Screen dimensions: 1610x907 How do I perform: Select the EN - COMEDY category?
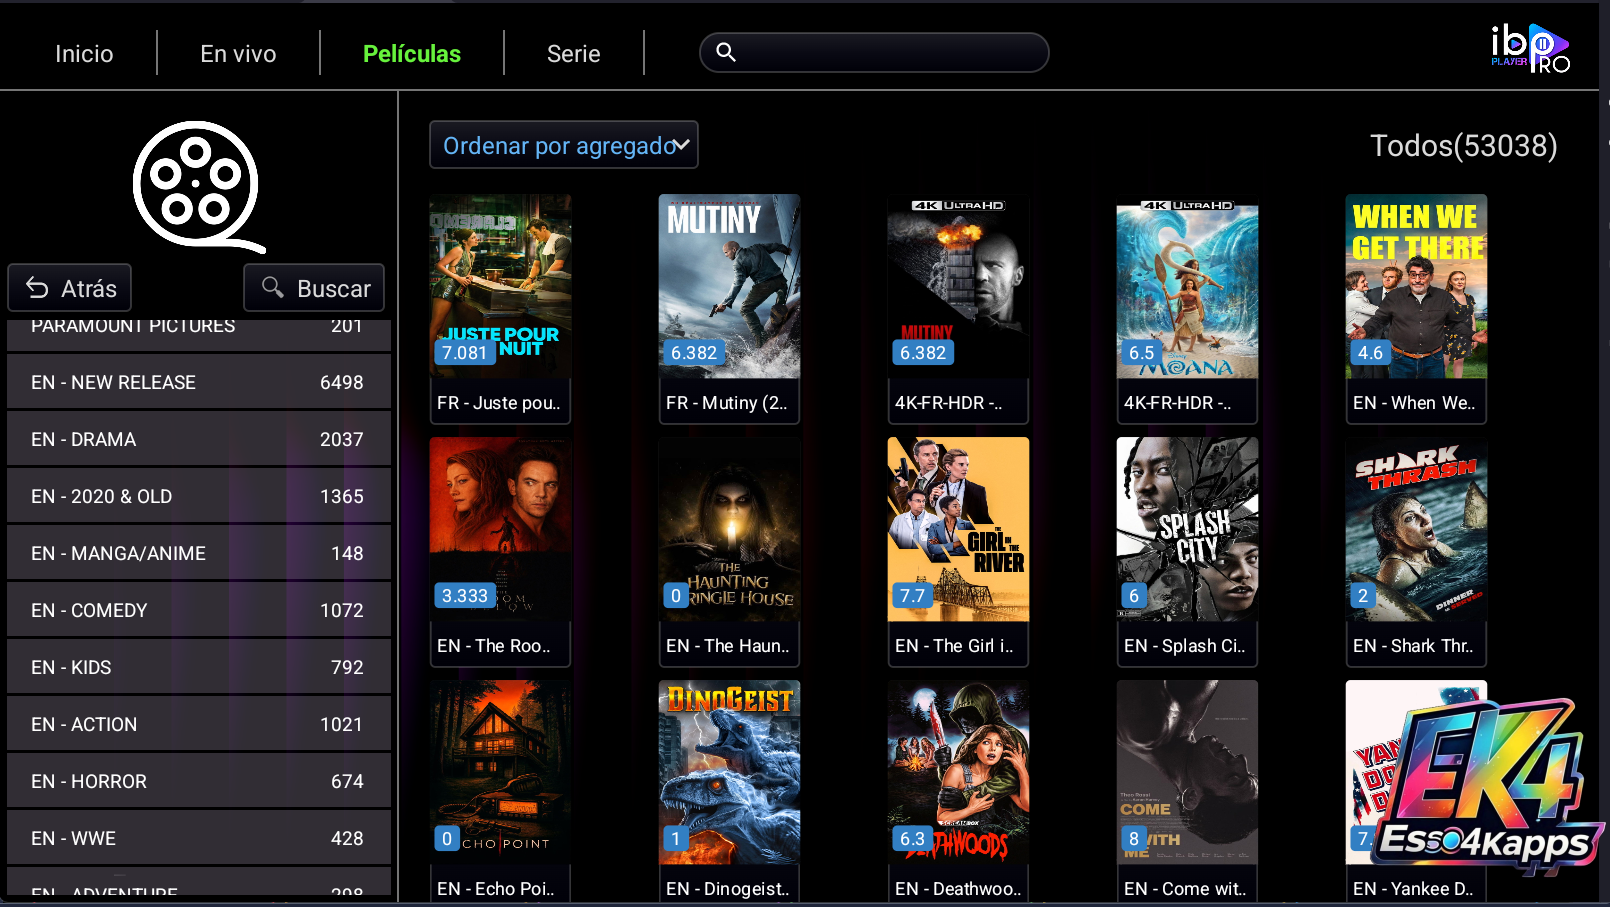(x=199, y=610)
